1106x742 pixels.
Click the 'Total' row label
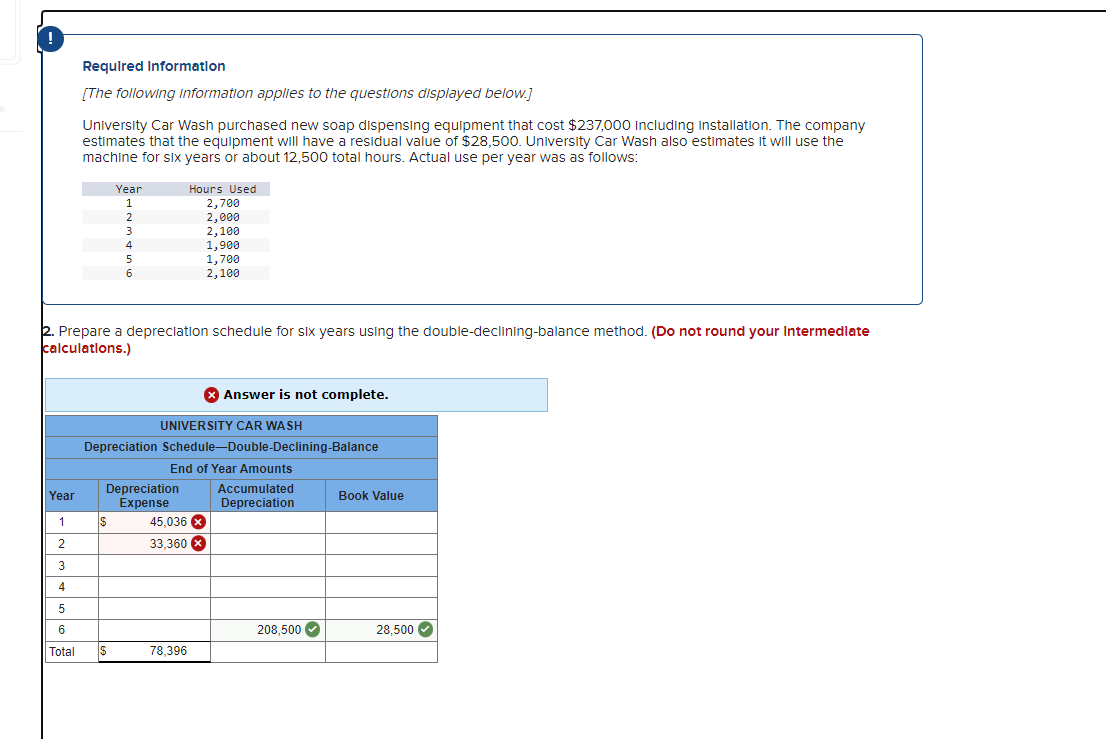pyautogui.click(x=62, y=652)
